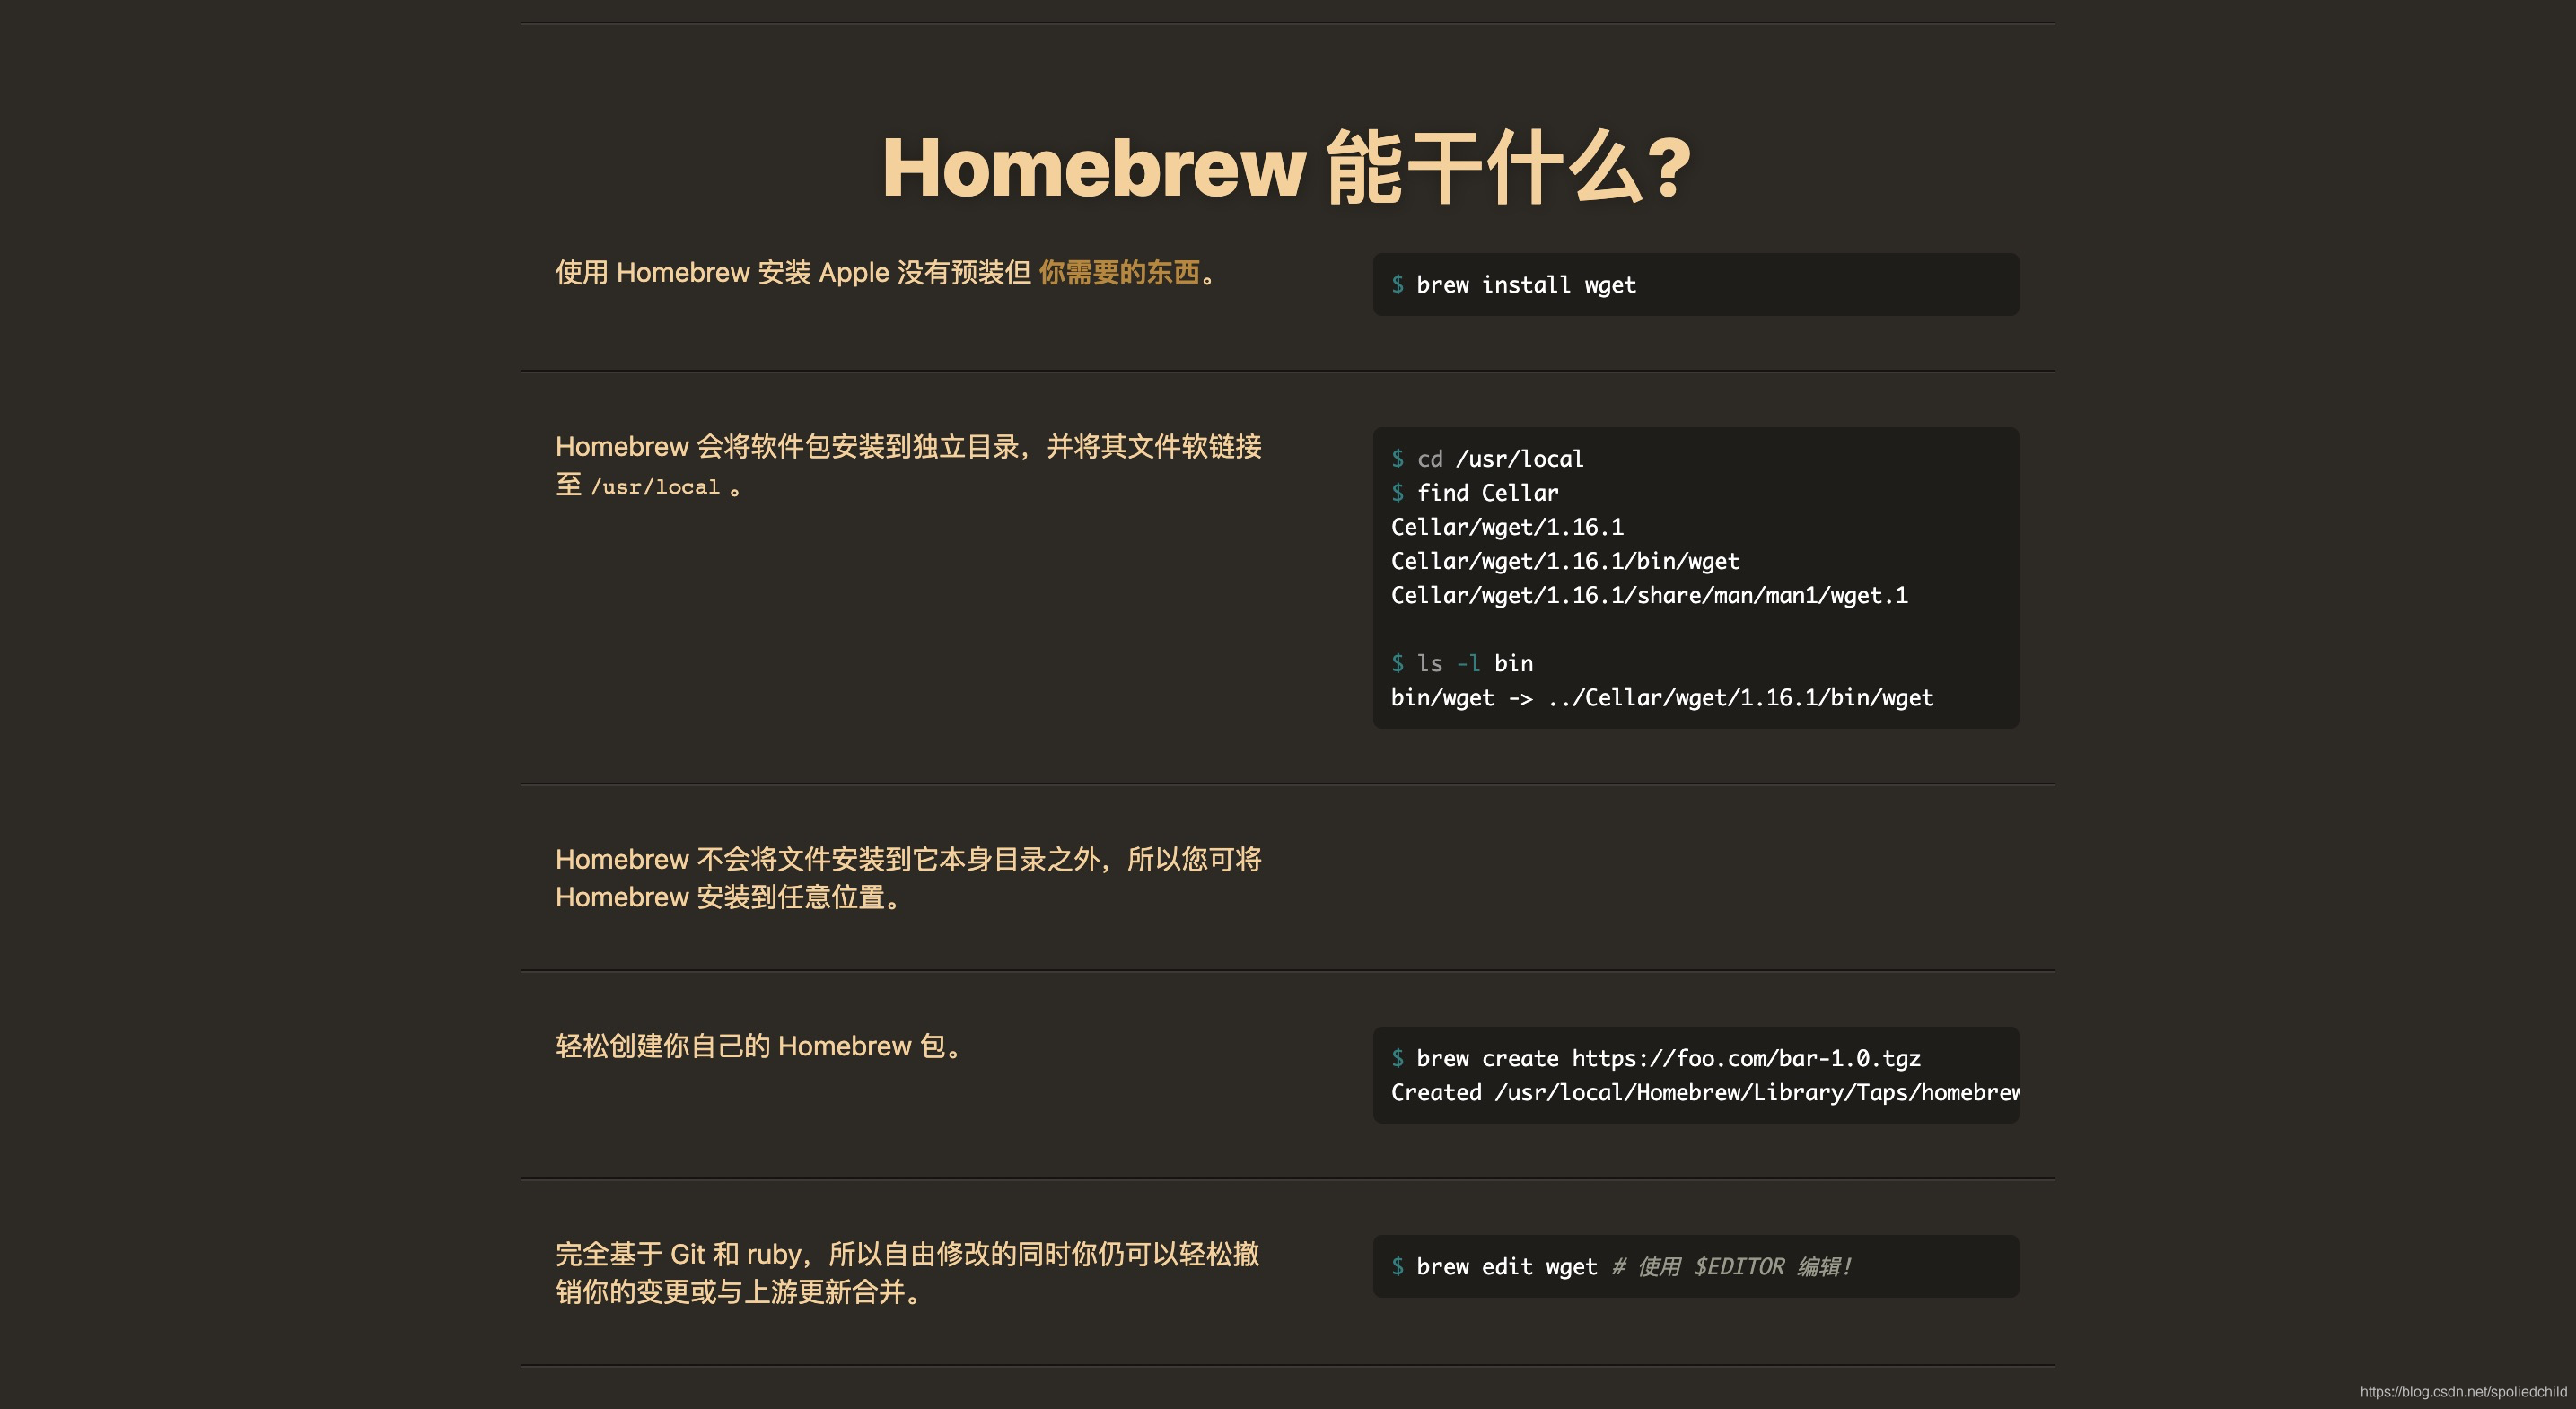Click the 'ls -l bin' command line
The height and width of the screenshot is (1409, 2576).
(1474, 663)
